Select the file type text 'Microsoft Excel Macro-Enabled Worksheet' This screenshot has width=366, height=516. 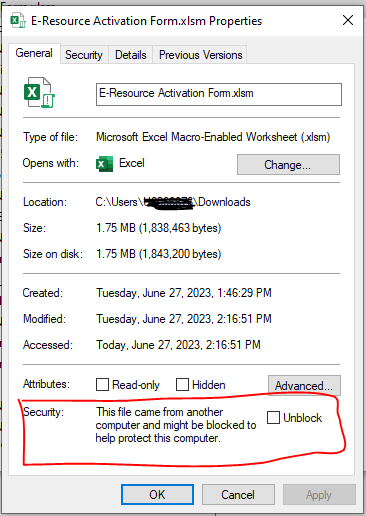[x=197, y=137]
